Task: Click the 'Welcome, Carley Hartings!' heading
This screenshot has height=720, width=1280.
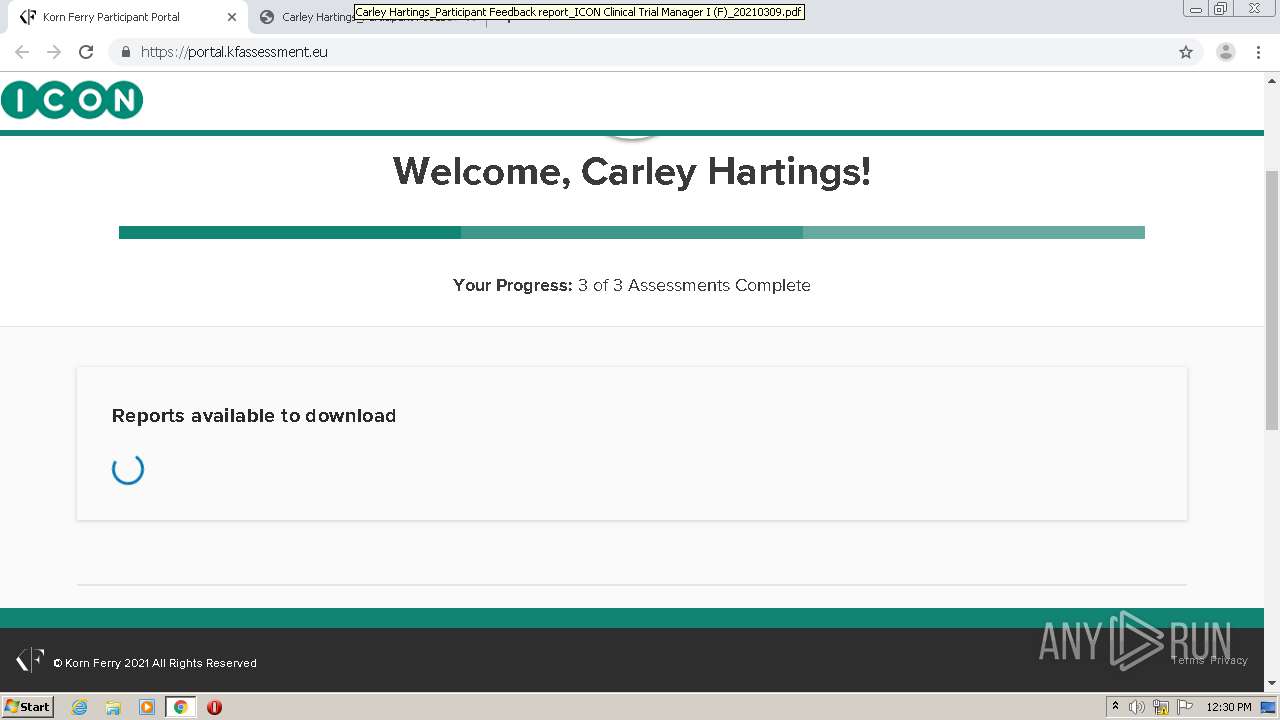Action: (x=632, y=172)
